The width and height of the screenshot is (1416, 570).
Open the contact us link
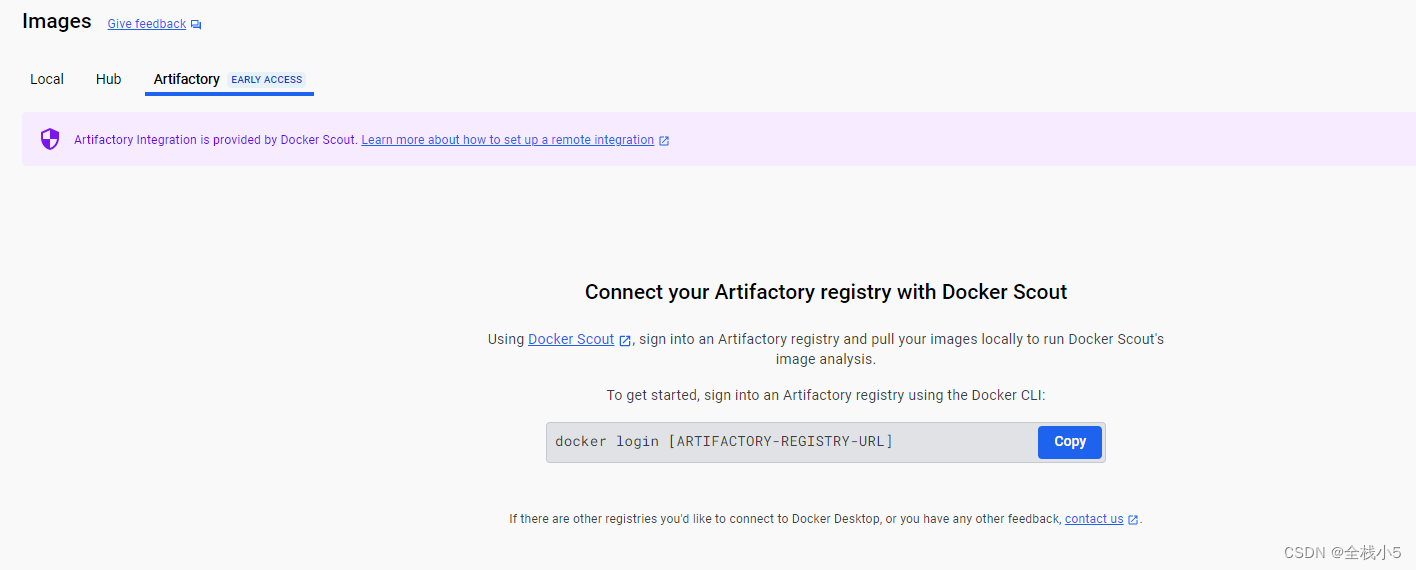1094,519
